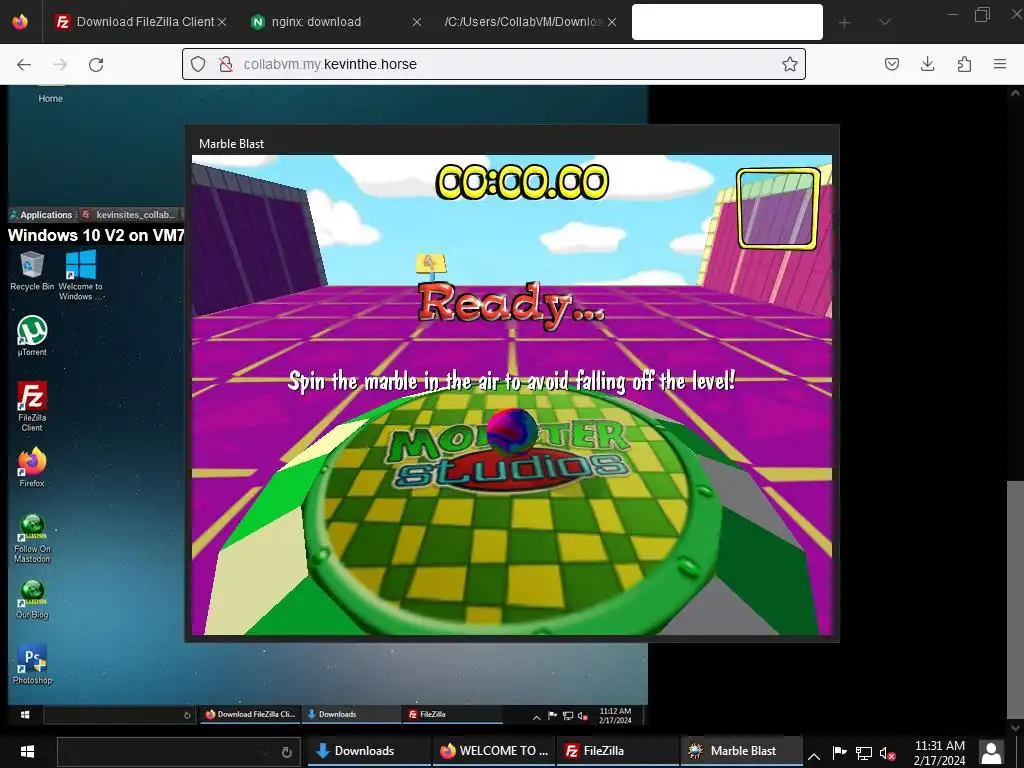Click the marble in the game
This screenshot has height=768, width=1024.
[511, 431]
